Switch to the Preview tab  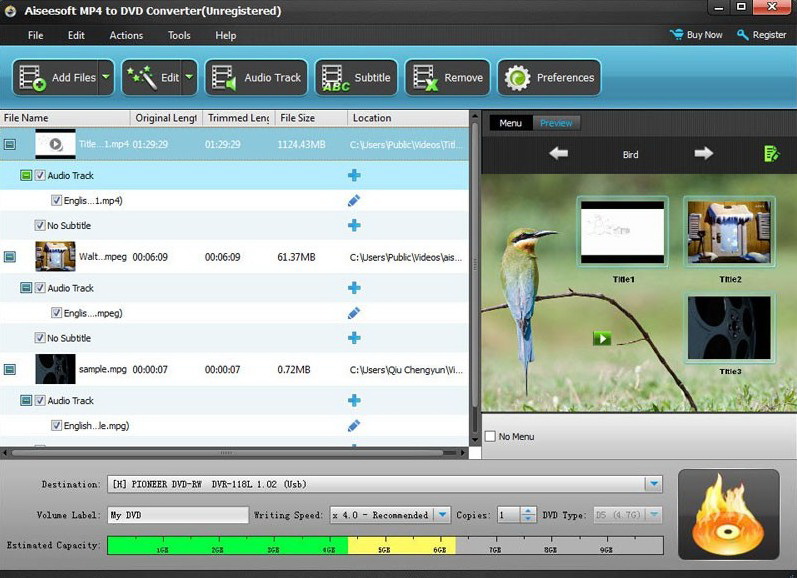(556, 123)
